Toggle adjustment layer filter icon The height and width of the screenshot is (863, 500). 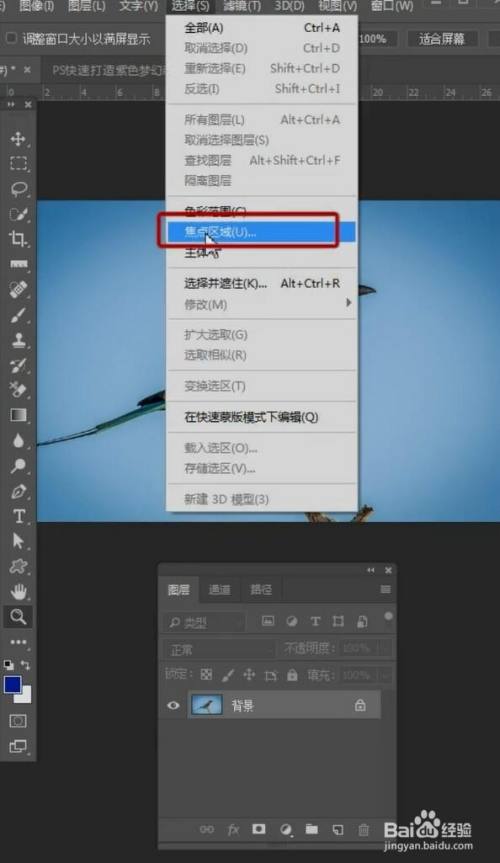[292, 621]
